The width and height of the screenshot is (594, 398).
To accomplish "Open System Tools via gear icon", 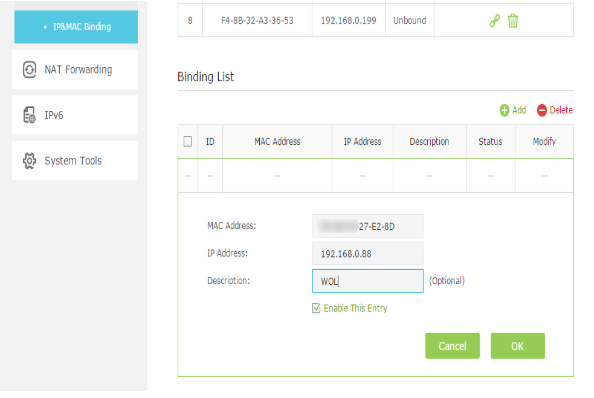I will (x=29, y=161).
